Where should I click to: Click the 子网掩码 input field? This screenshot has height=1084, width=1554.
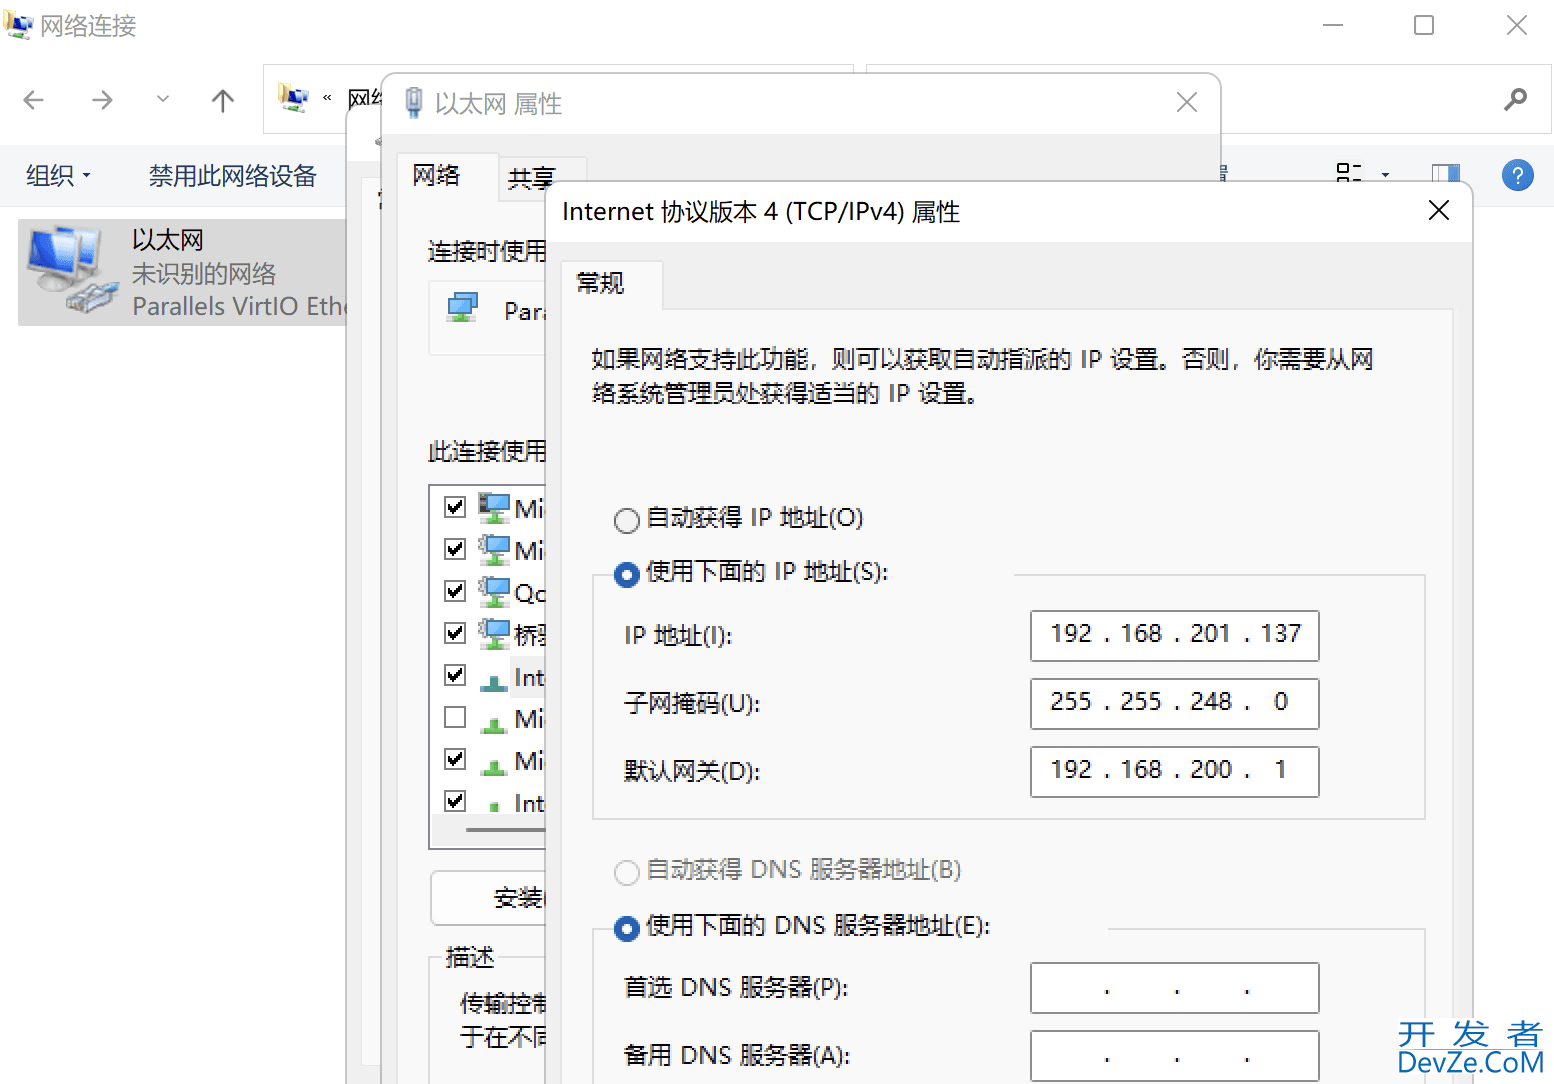tap(1174, 703)
